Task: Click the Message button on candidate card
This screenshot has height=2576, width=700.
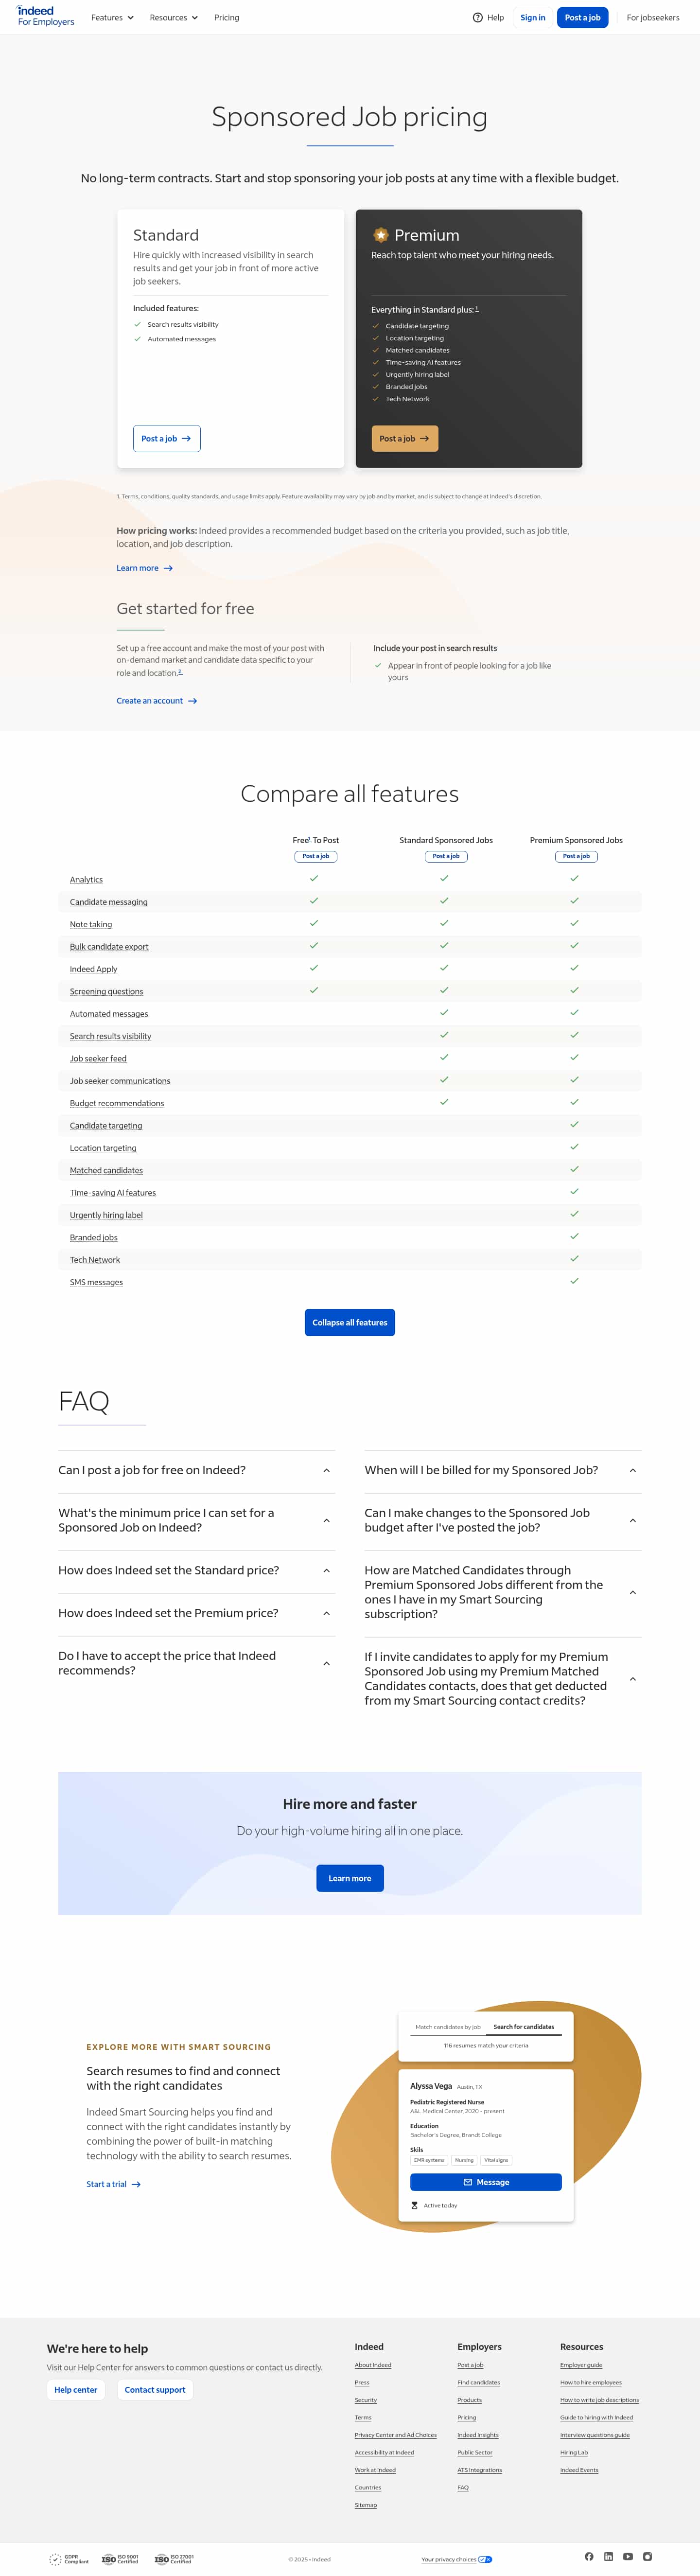Action: (486, 2182)
